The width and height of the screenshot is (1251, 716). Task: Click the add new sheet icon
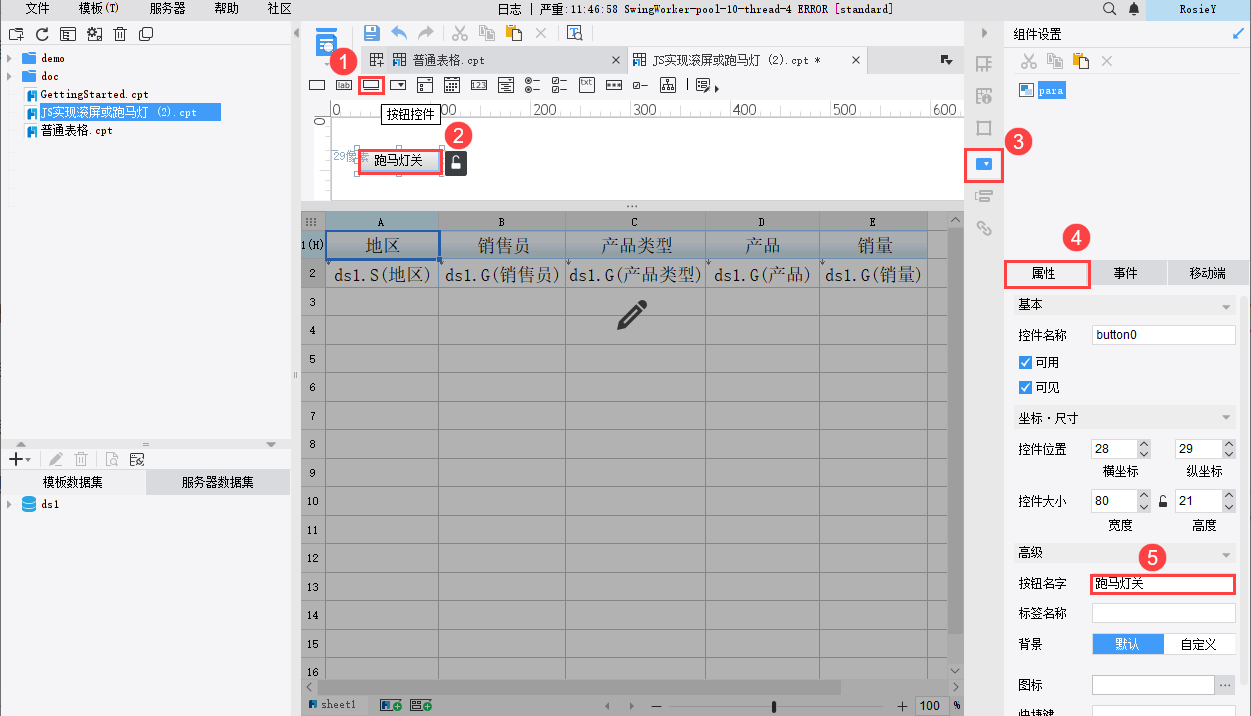[x=390, y=705]
